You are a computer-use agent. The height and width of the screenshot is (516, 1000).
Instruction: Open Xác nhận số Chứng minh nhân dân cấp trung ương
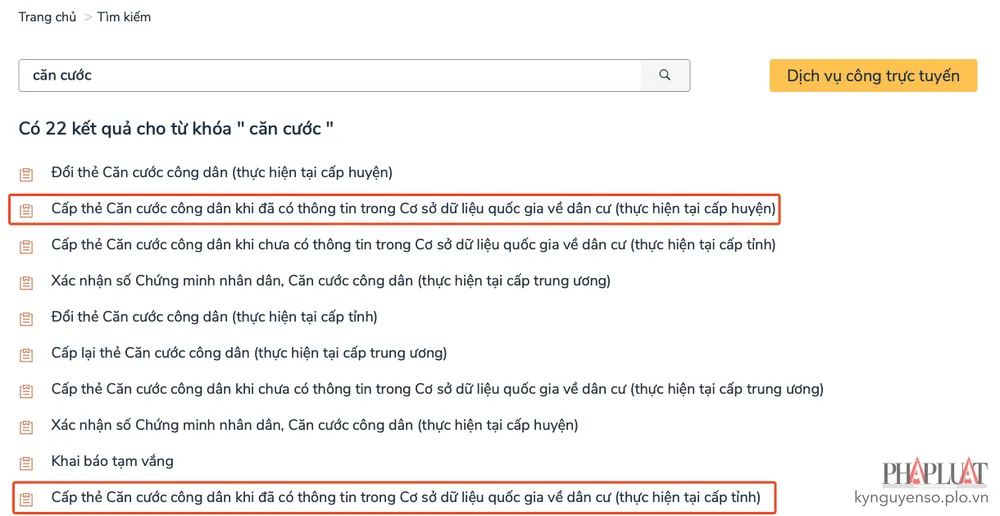coord(331,281)
